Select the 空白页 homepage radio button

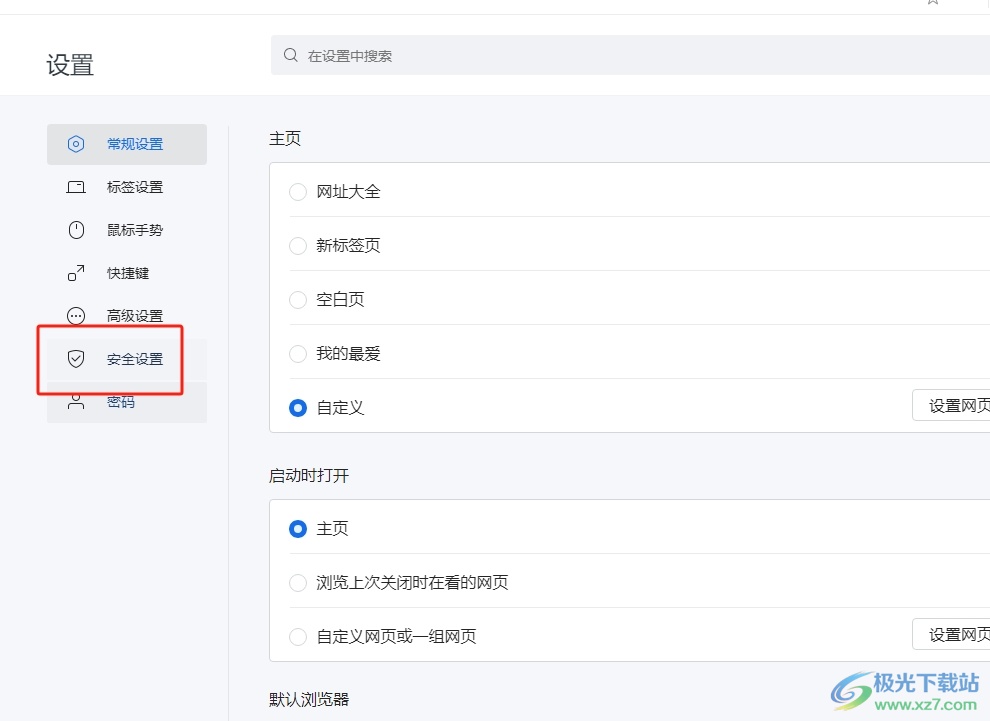pyautogui.click(x=298, y=299)
